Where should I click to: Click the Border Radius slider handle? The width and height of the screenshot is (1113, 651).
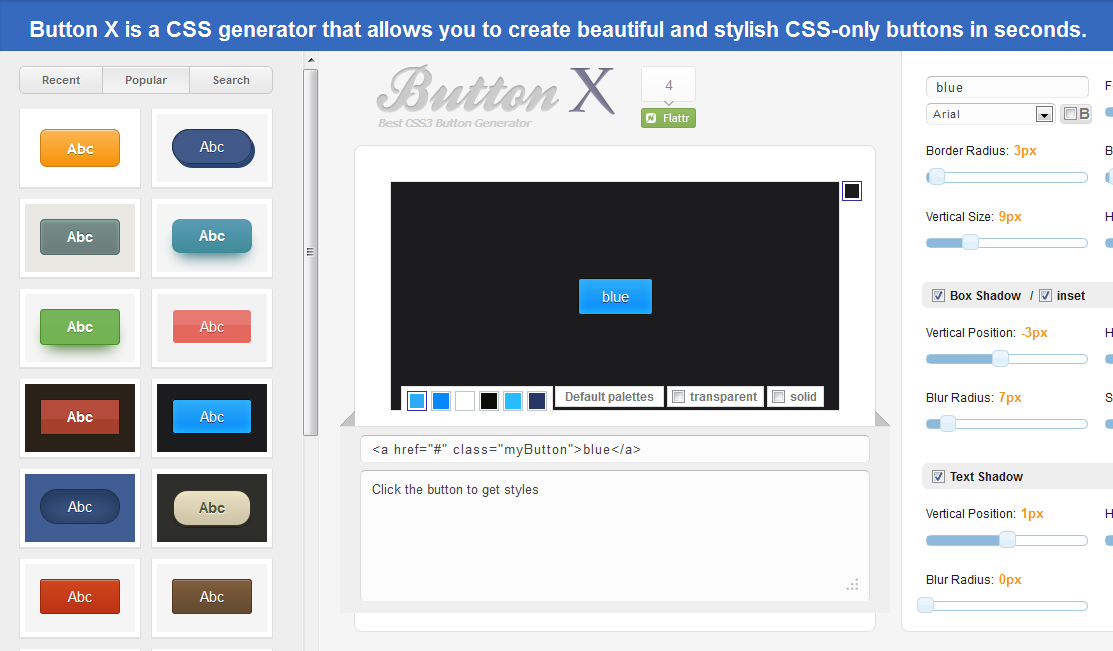click(x=936, y=177)
